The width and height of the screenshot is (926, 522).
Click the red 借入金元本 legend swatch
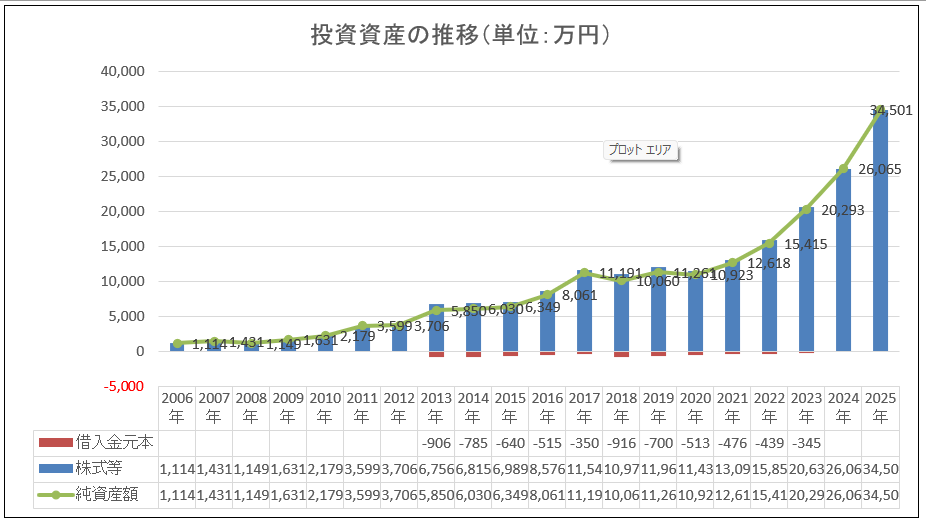click(x=53, y=442)
